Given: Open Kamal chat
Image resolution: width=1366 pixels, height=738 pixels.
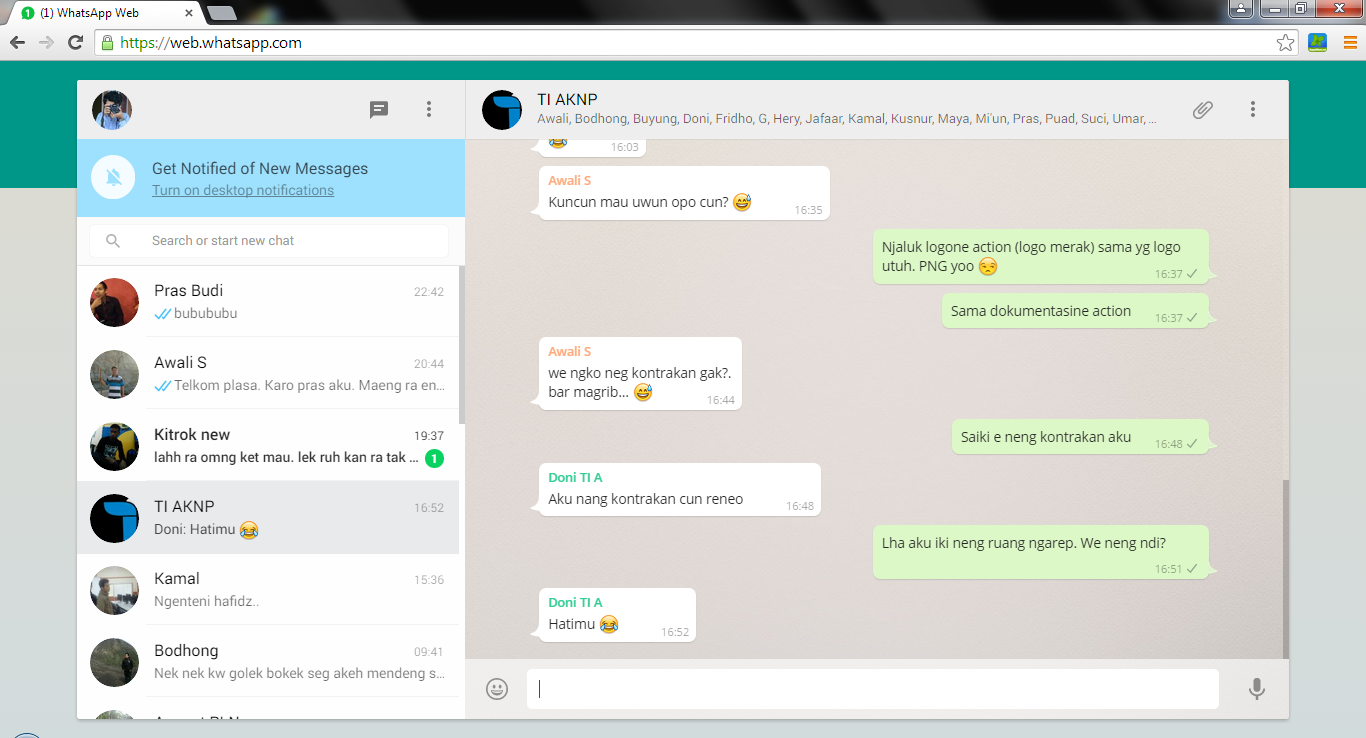Looking at the screenshot, I should [x=268, y=589].
